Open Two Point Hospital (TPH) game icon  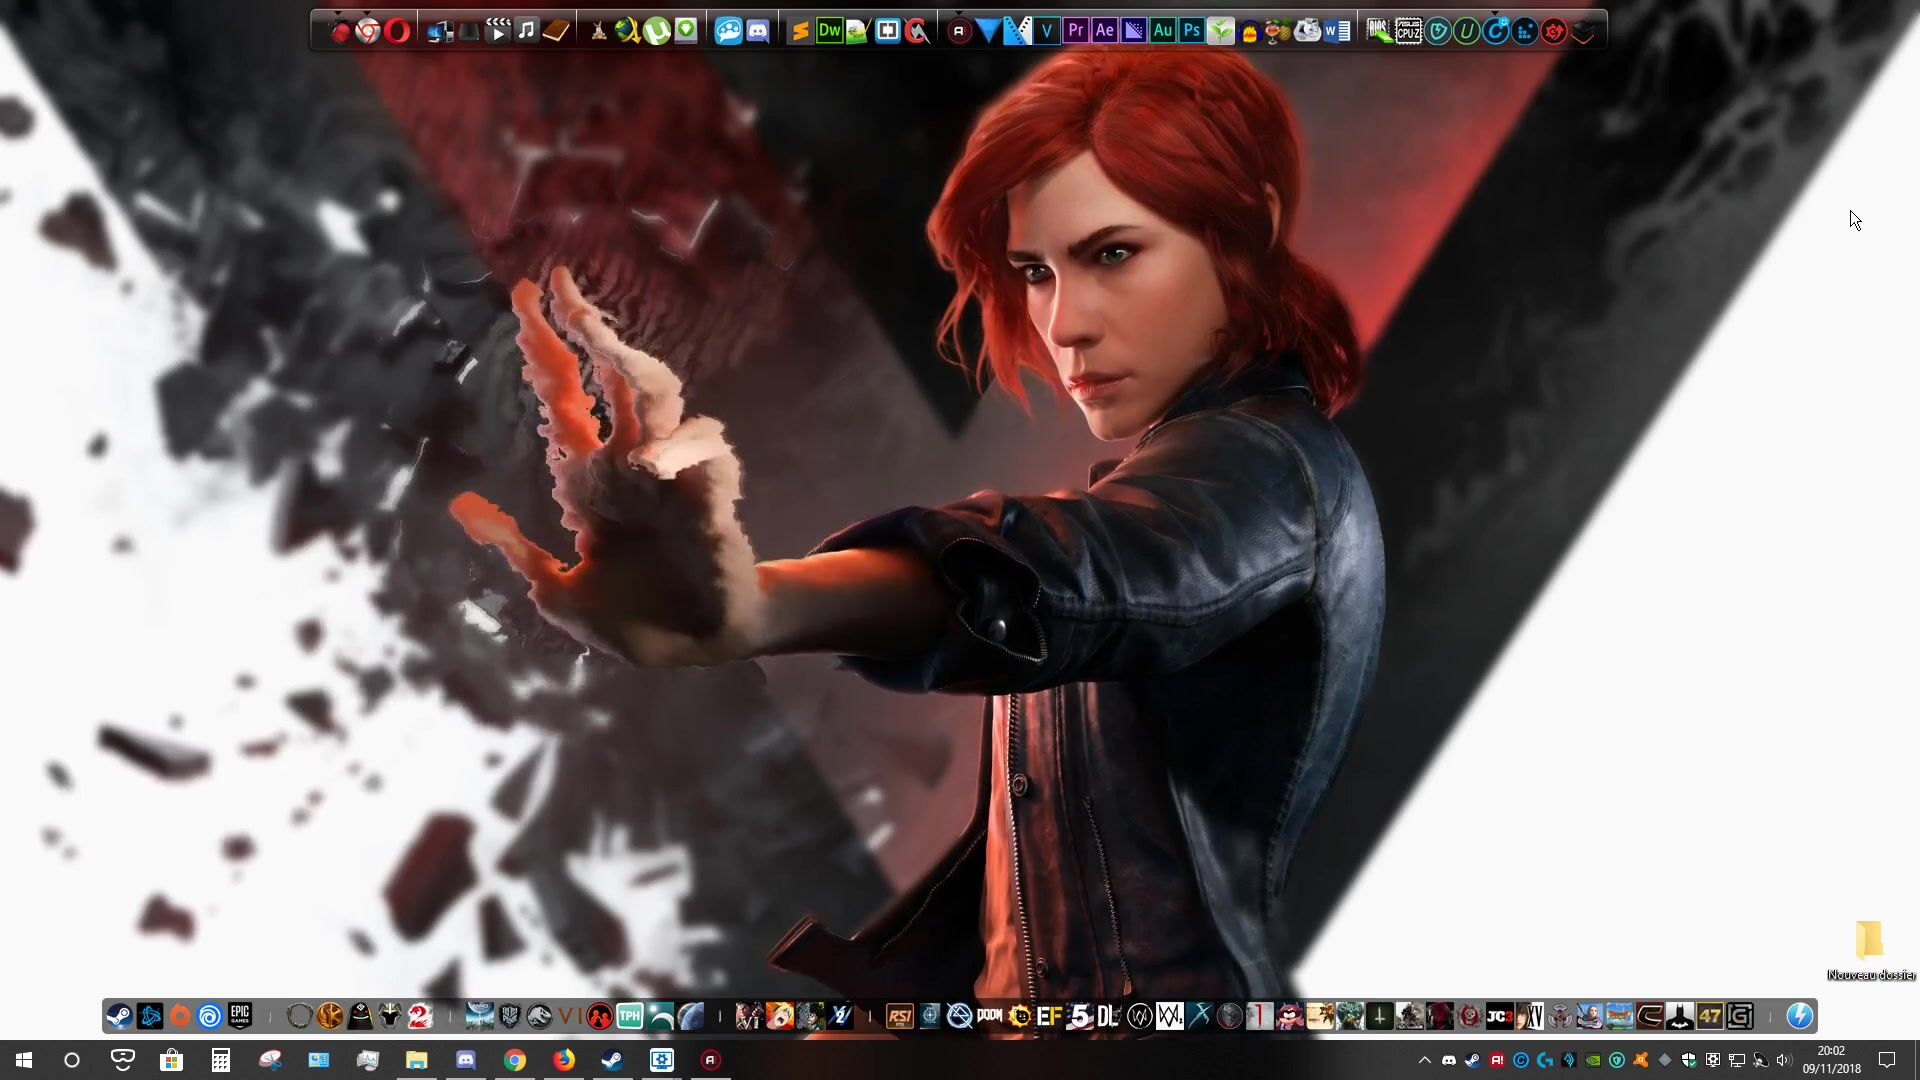pos(629,1017)
